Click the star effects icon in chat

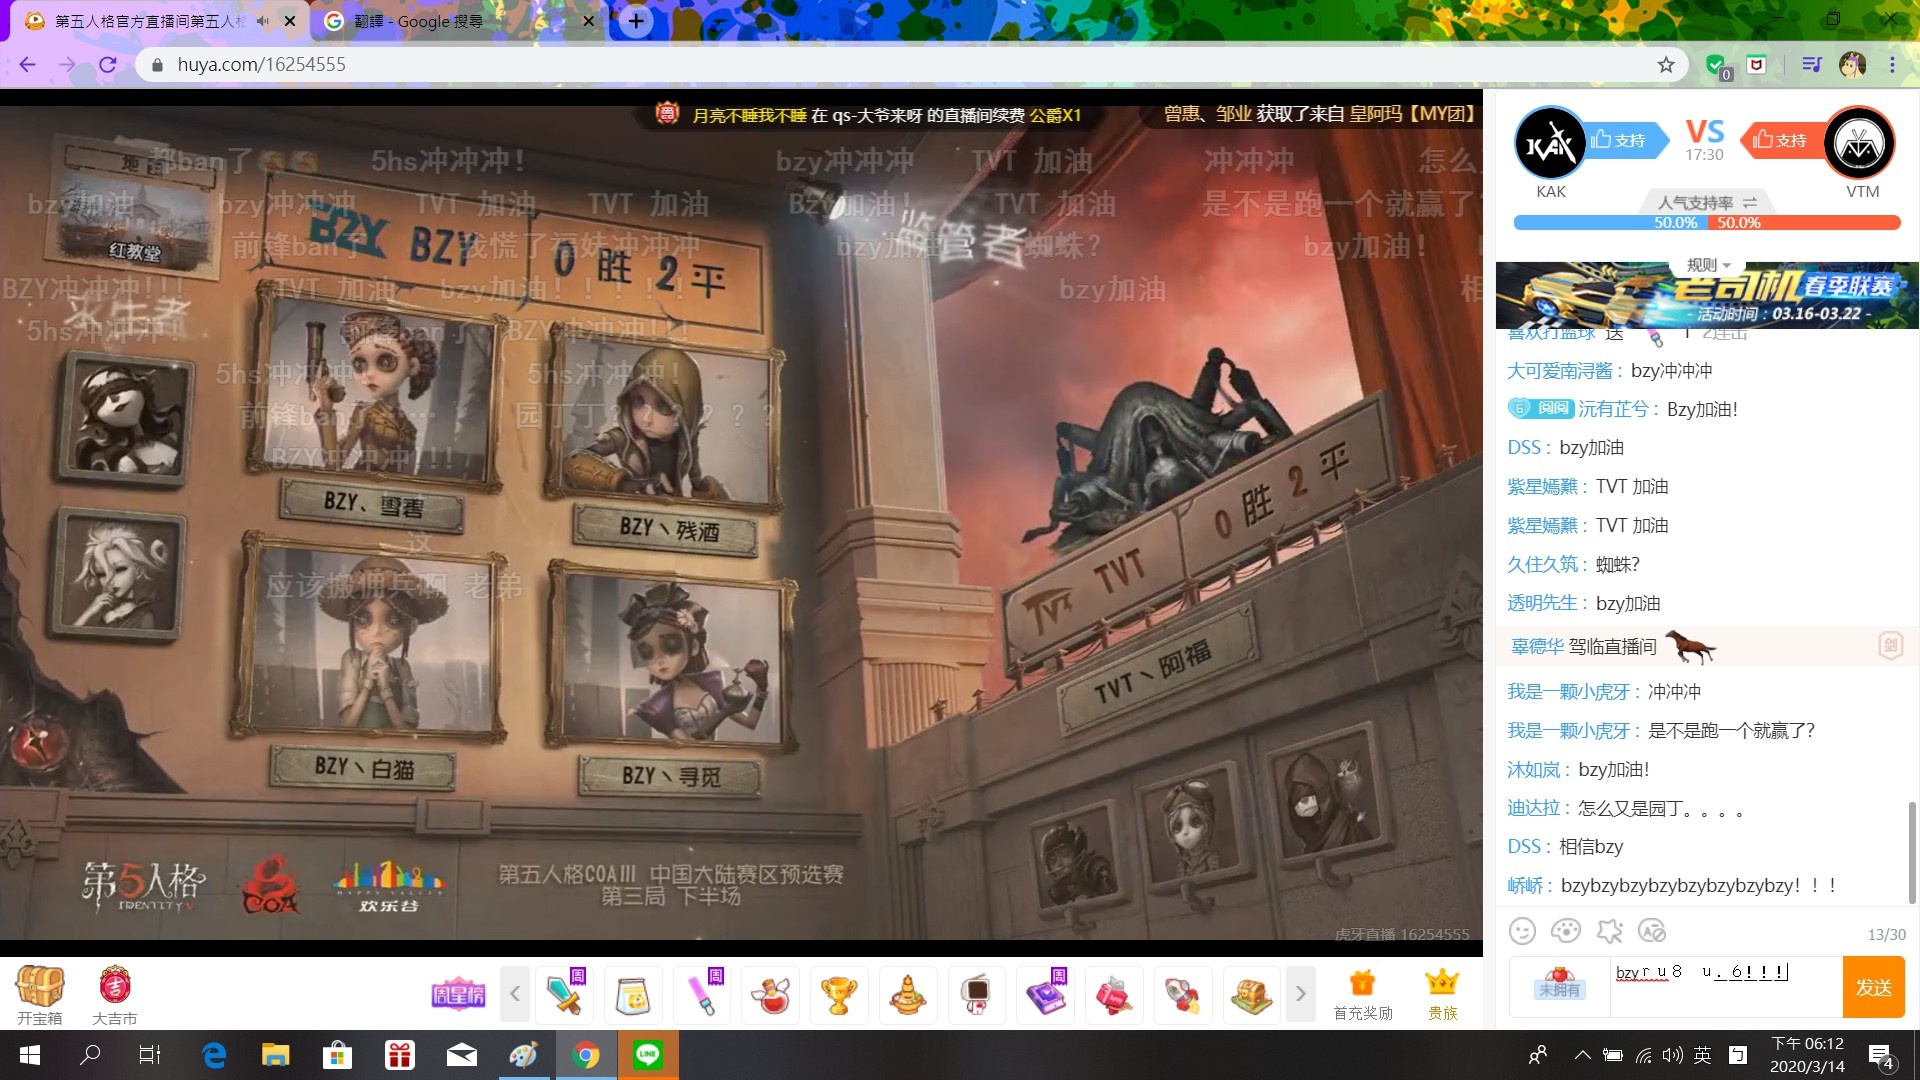1609,931
